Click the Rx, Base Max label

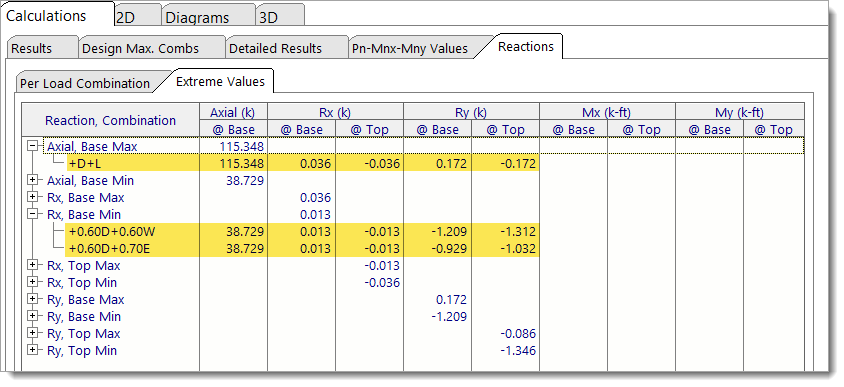tap(86, 198)
